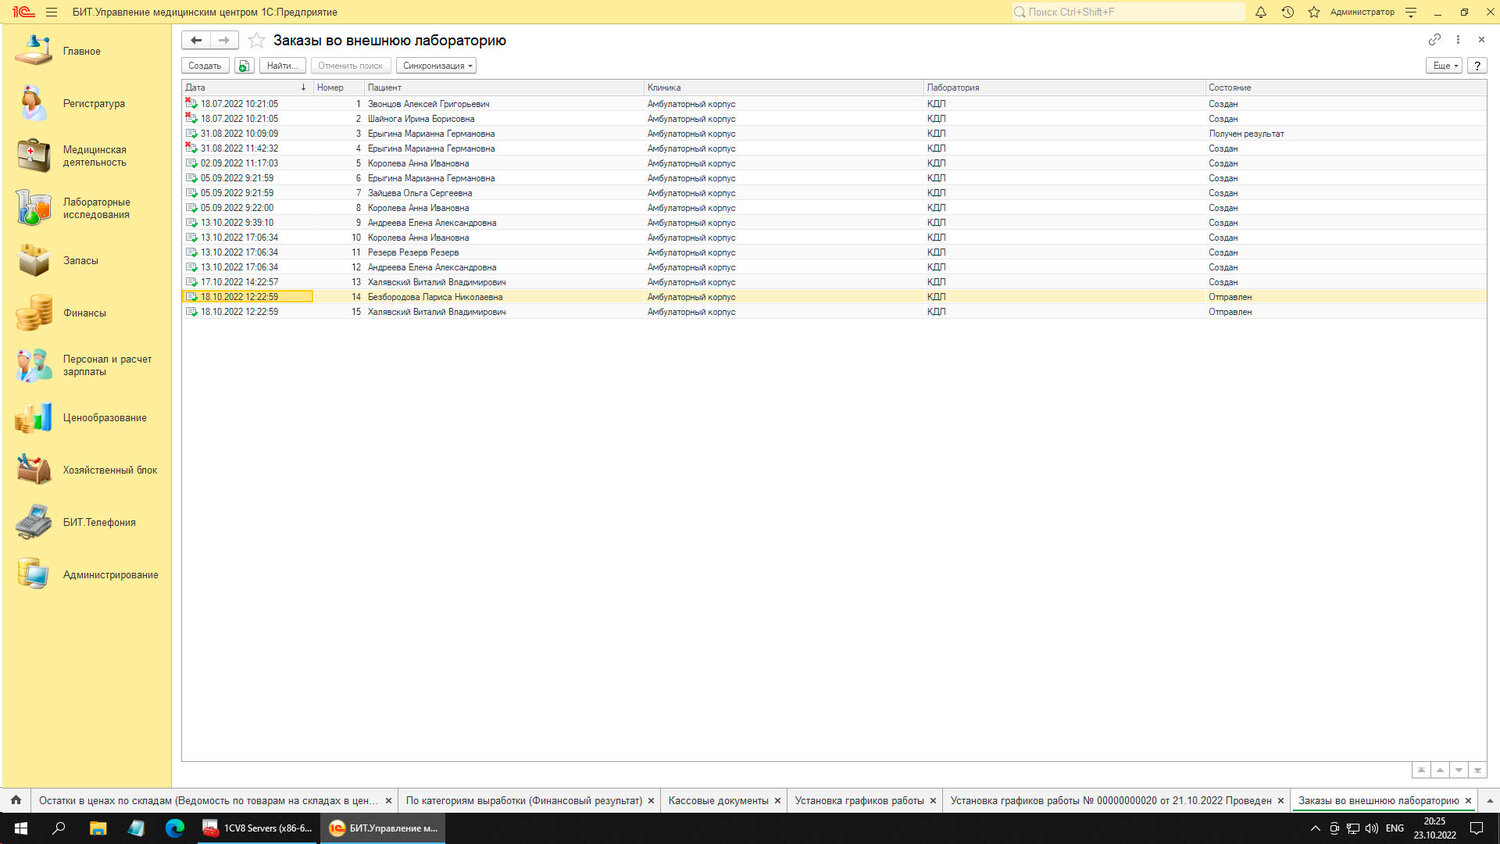1500x844 pixels.
Task: Open the home start page icon
Action: pyautogui.click(x=16, y=800)
